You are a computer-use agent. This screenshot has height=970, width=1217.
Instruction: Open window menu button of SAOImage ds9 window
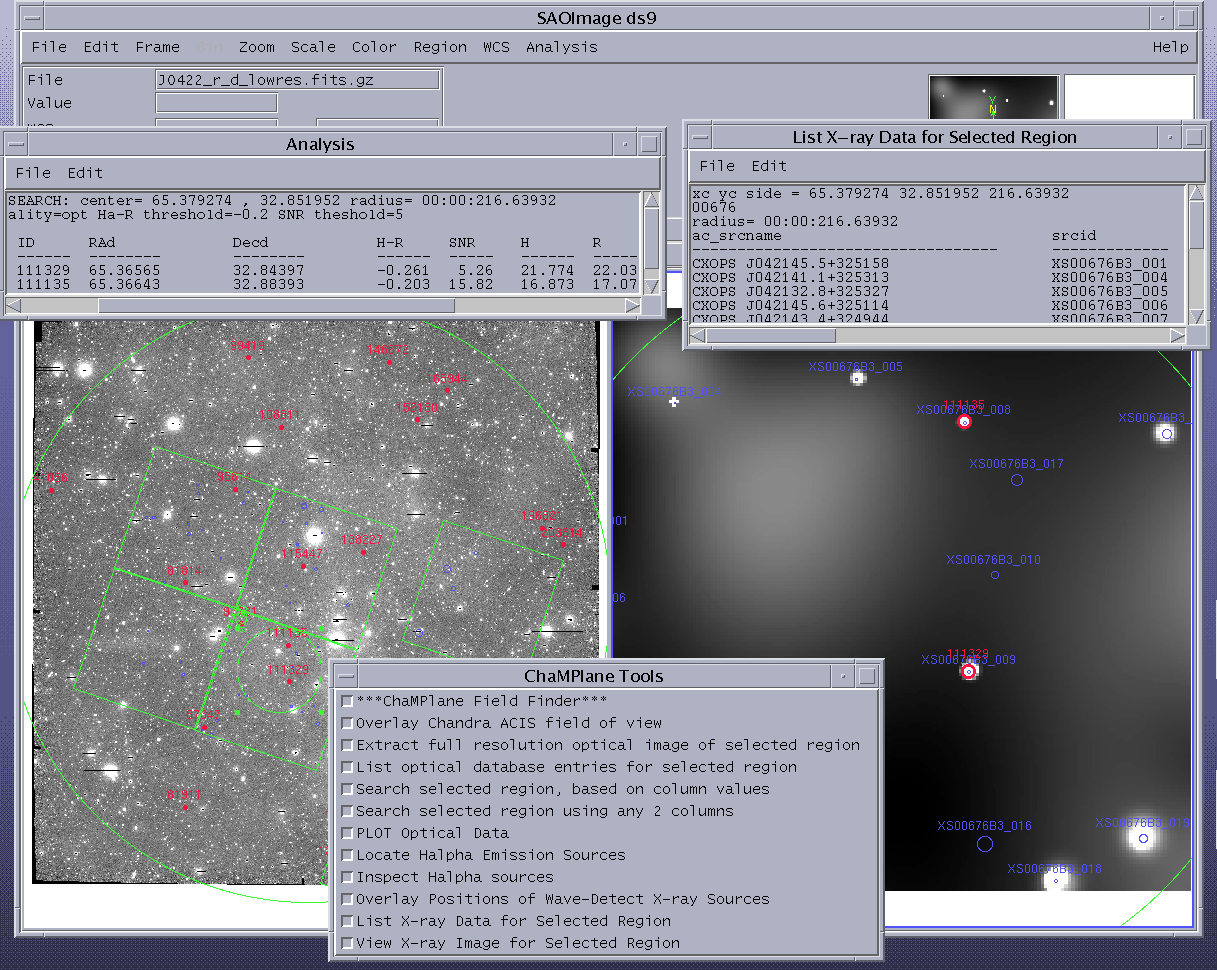[31, 18]
